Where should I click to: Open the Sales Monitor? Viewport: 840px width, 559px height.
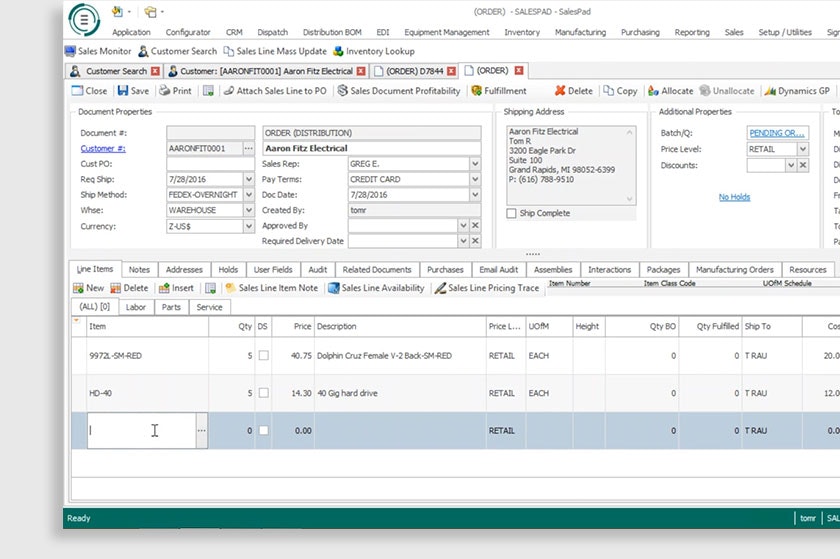pos(98,51)
